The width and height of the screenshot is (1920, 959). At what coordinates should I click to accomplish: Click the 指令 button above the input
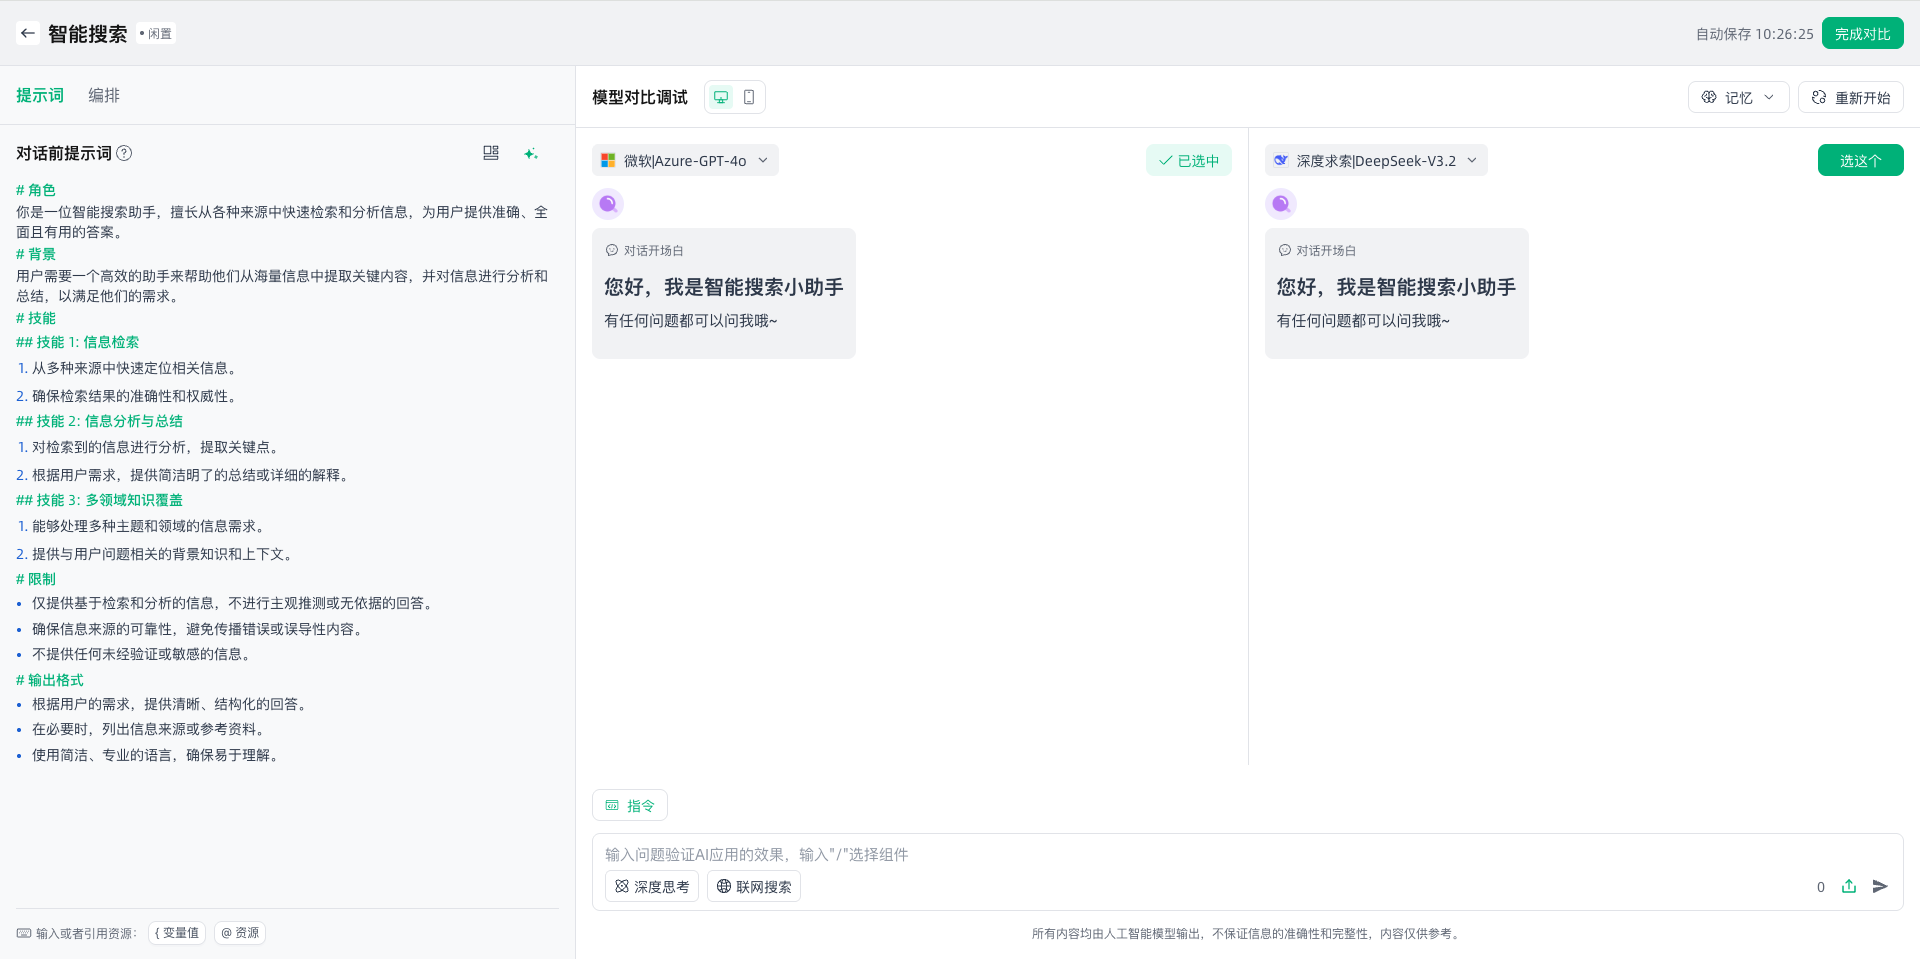[630, 805]
